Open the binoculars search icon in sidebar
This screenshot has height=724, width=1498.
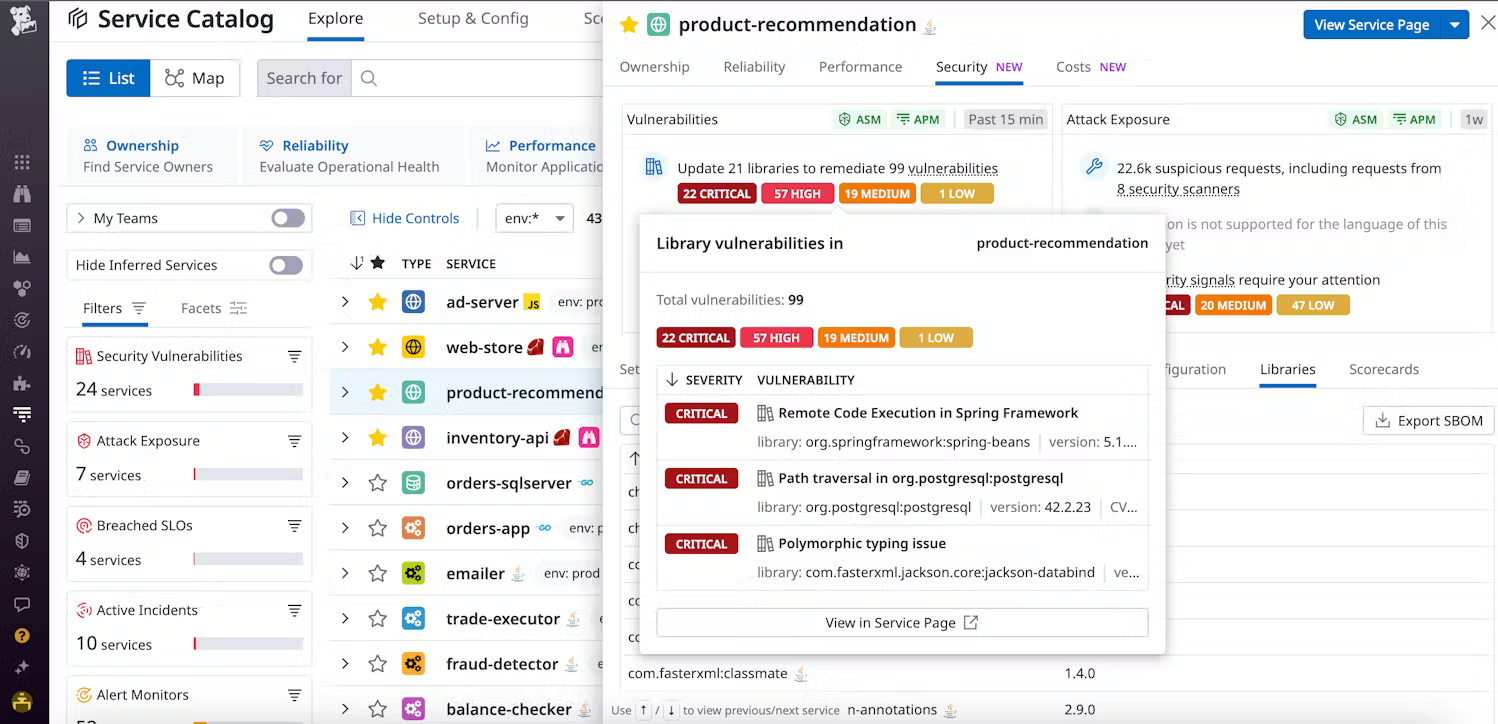tap(22, 194)
